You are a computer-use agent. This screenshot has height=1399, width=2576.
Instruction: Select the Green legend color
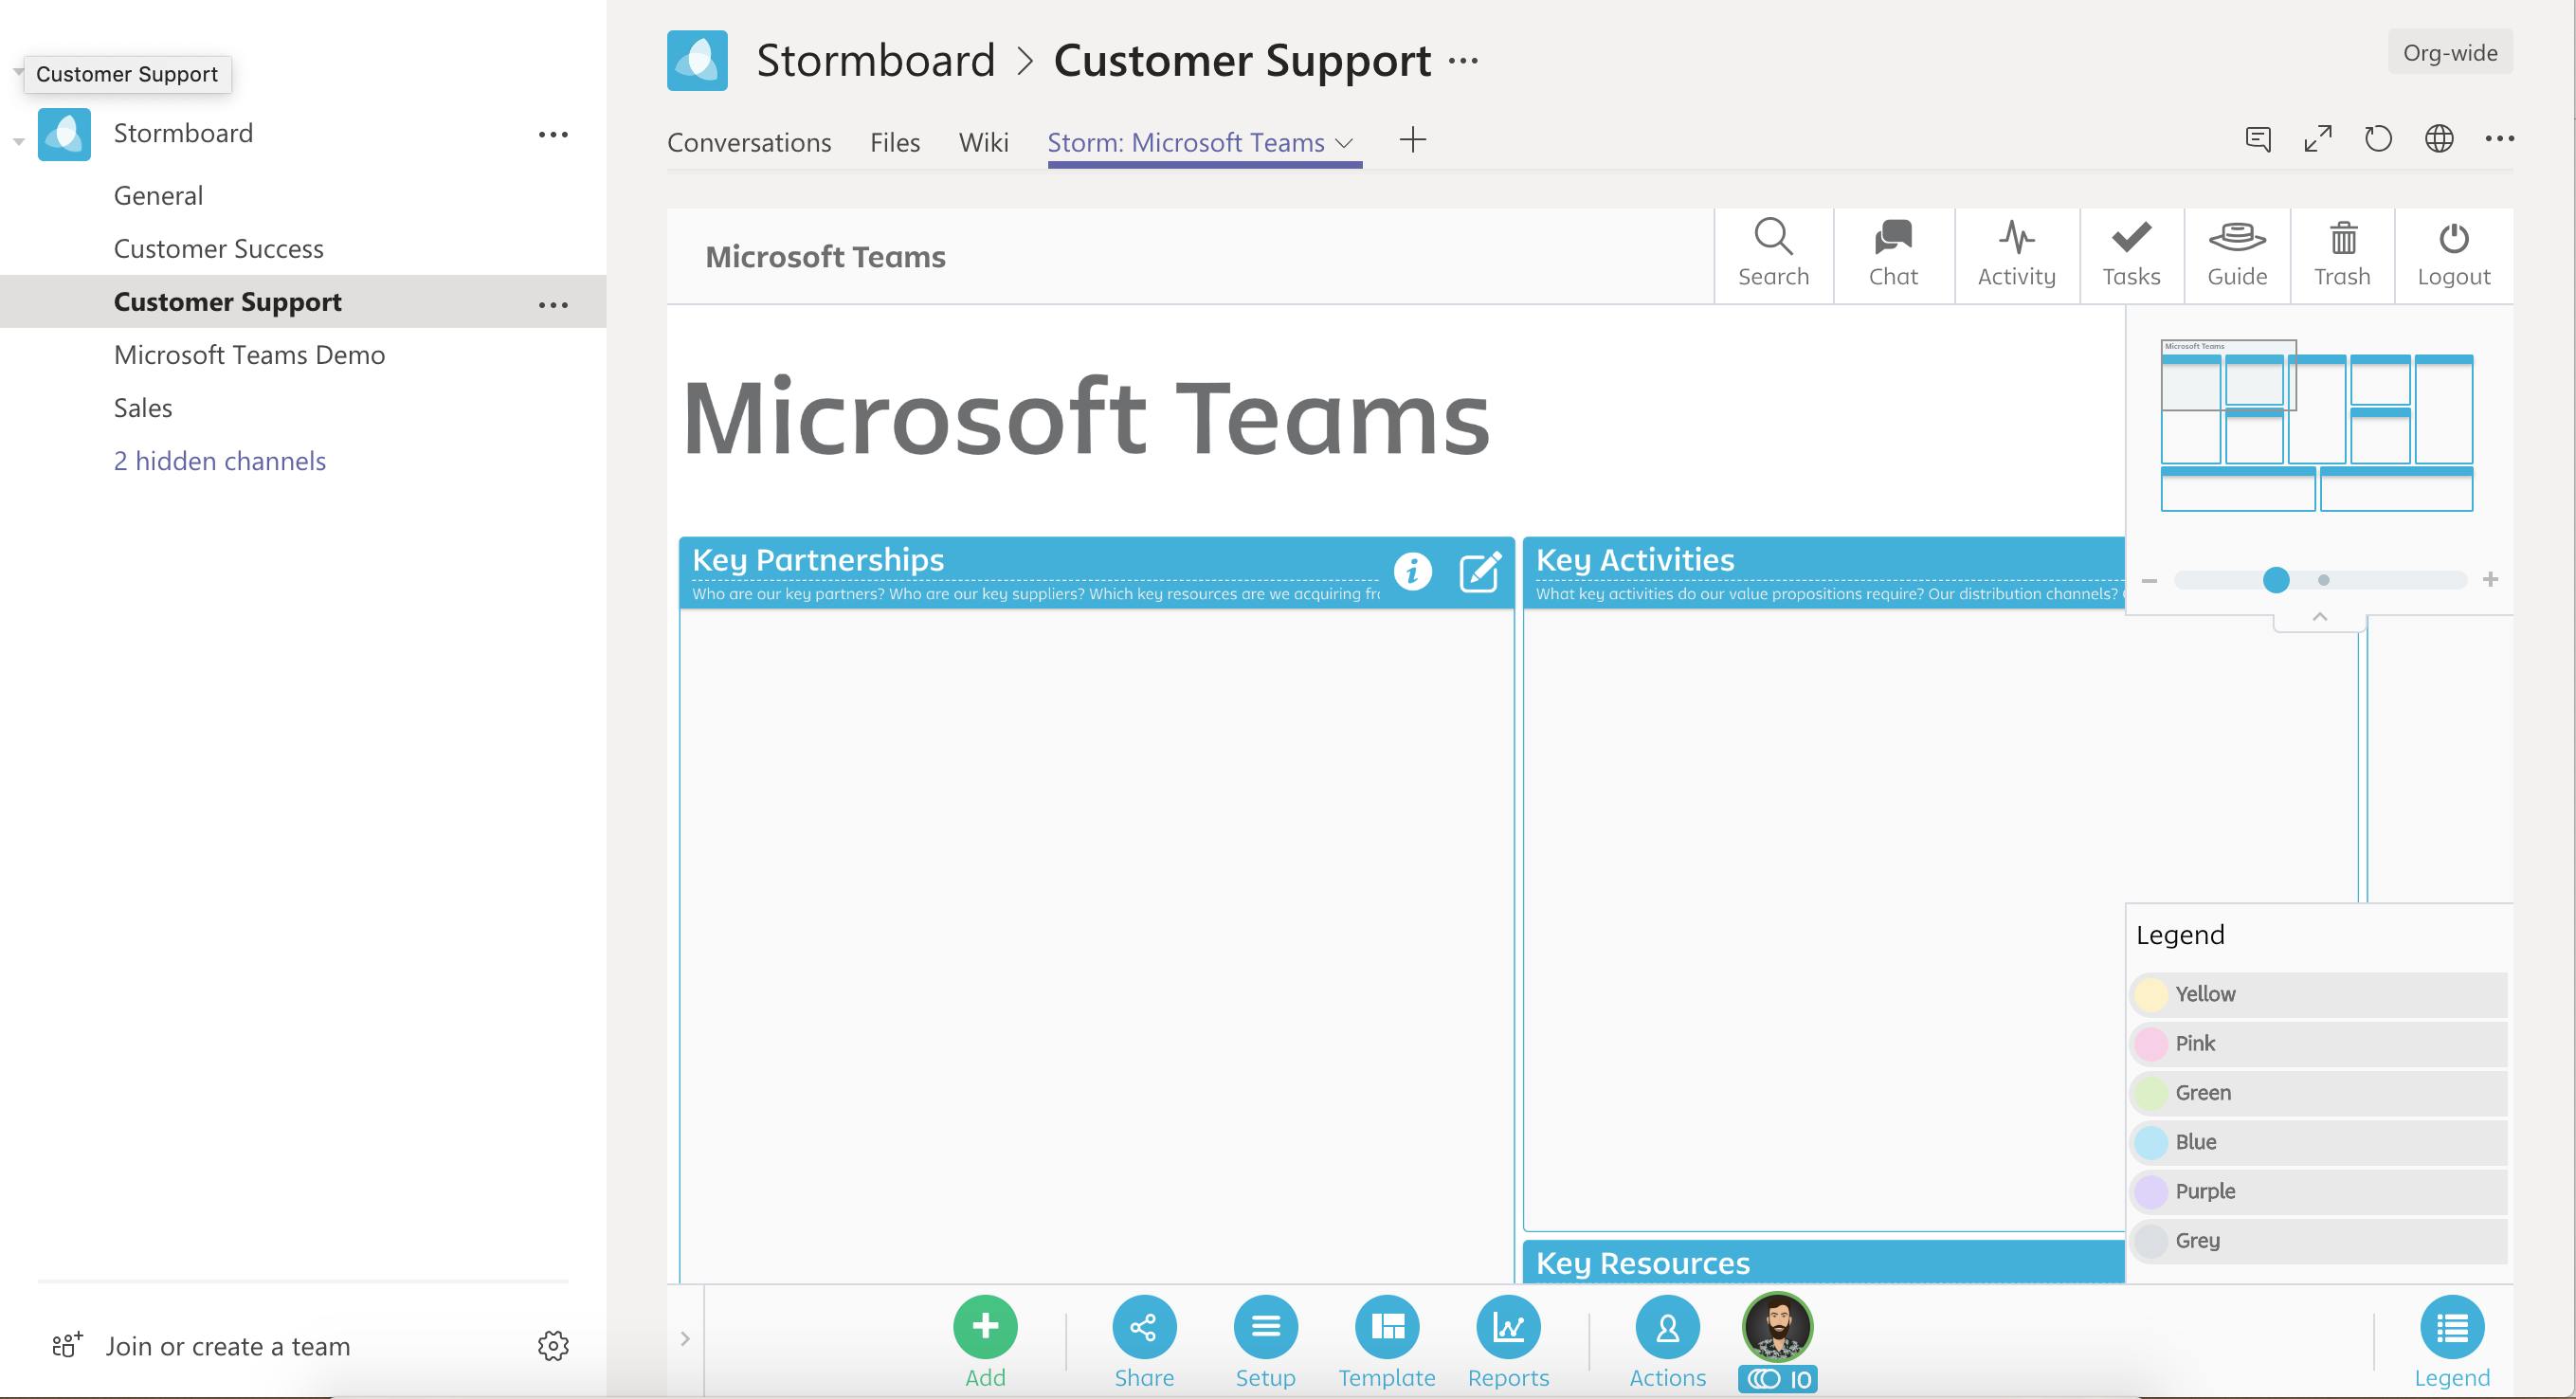(x=2318, y=1093)
